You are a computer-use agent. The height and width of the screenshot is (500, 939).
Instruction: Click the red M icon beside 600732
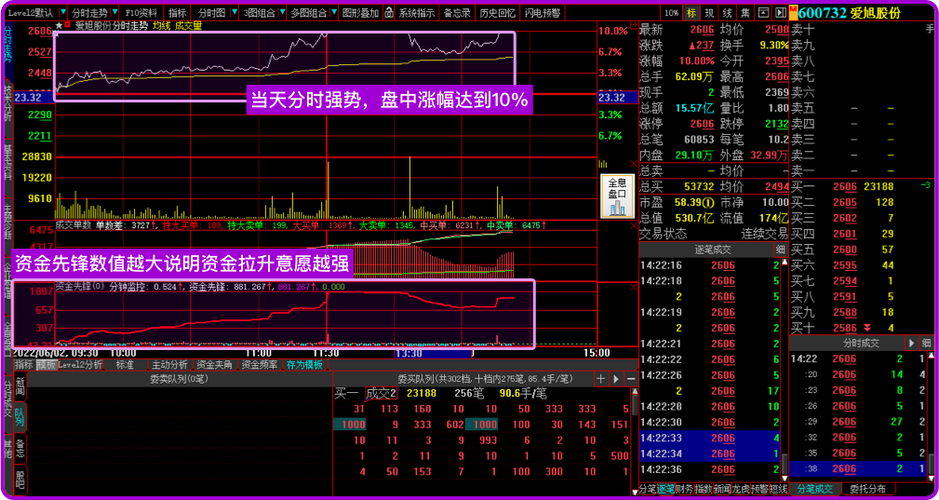click(x=793, y=12)
